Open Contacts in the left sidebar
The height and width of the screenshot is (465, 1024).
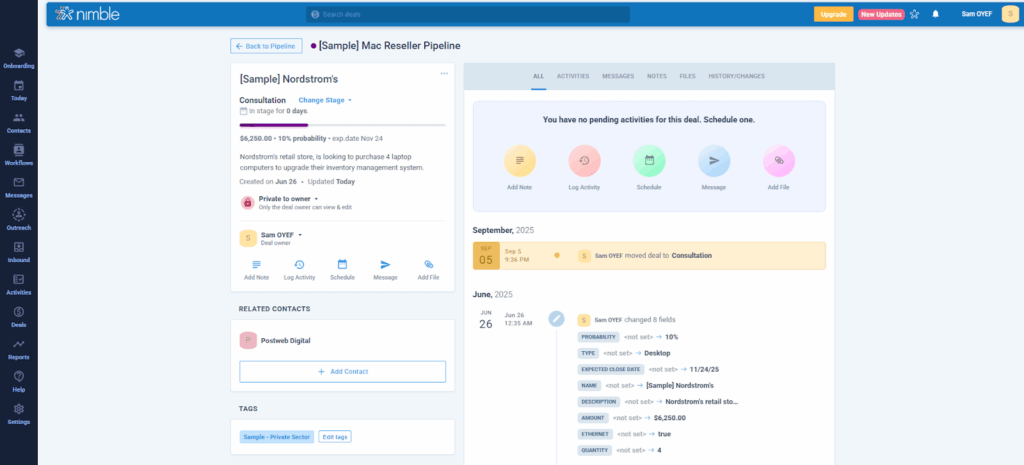pos(18,122)
